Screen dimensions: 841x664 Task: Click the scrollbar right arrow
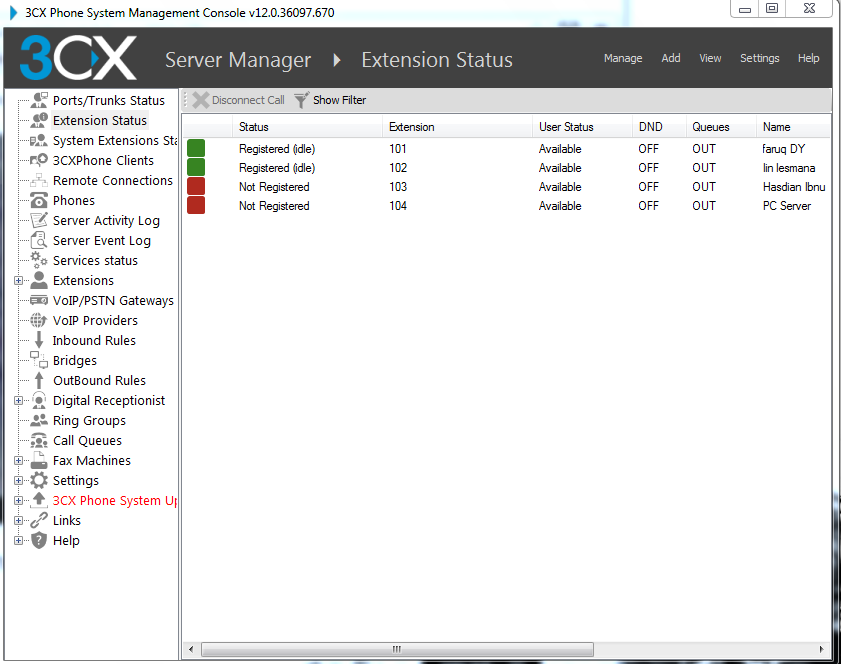tap(821, 649)
